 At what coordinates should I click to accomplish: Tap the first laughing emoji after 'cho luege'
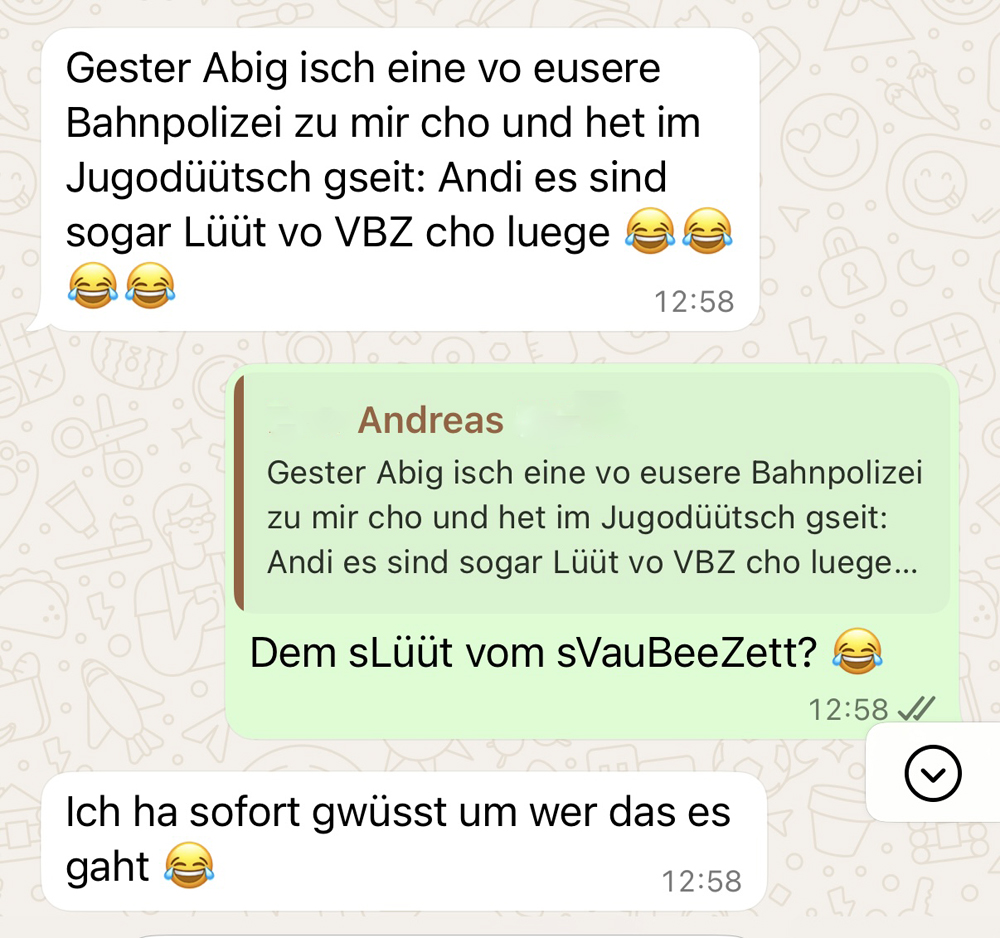(650, 231)
